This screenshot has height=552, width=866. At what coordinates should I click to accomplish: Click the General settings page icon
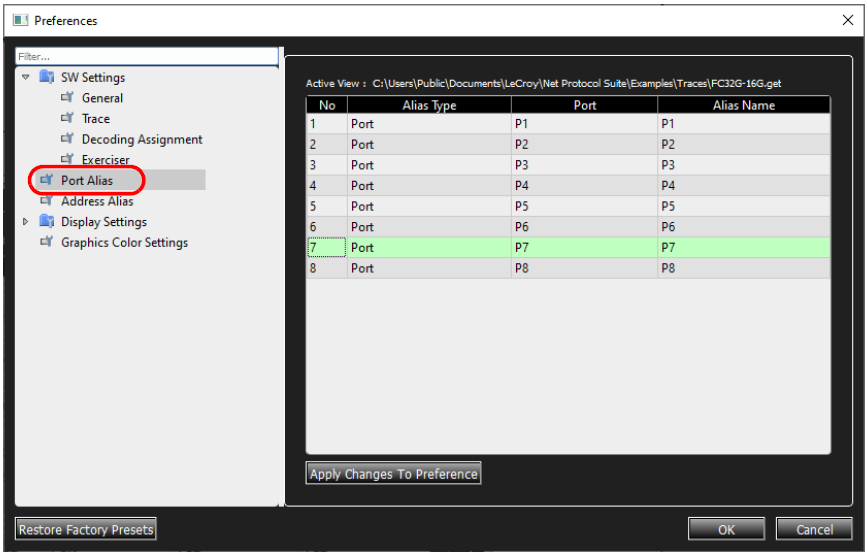pos(67,97)
